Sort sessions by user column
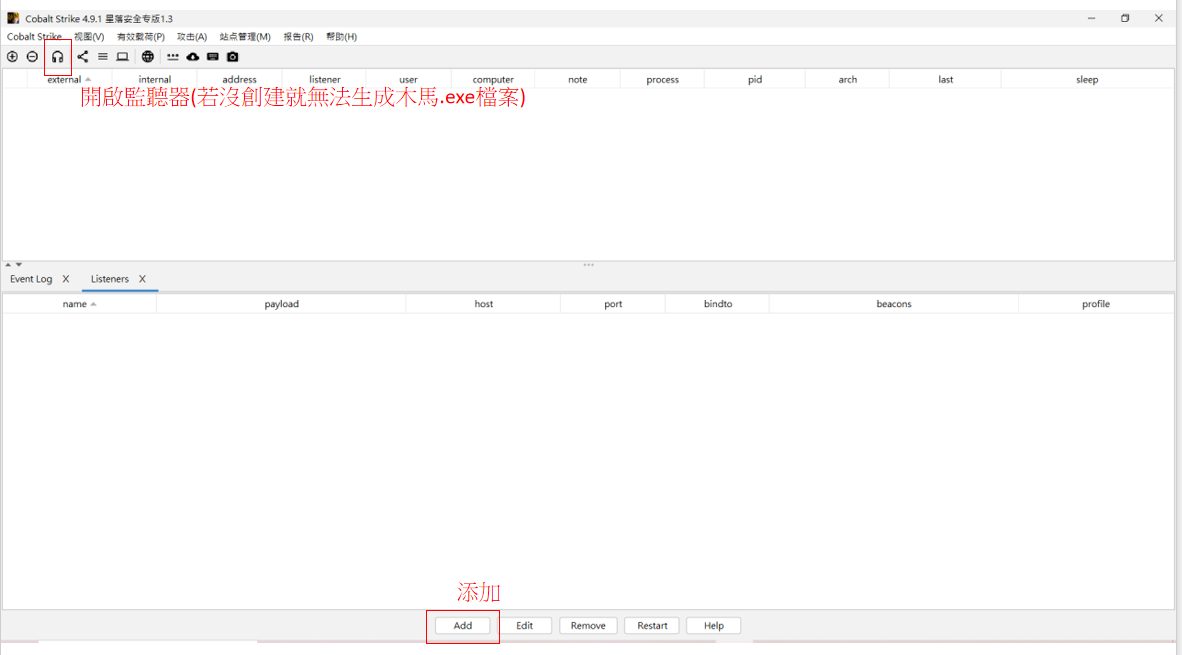This screenshot has height=655, width=1182. (409, 79)
